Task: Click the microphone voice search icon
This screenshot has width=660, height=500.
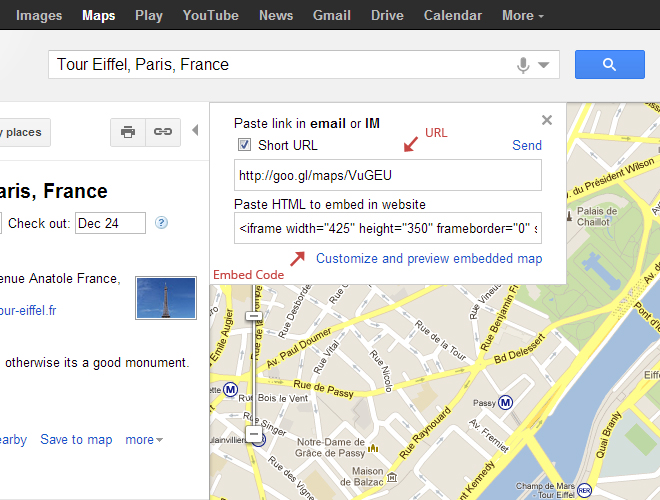Action: tap(523, 65)
